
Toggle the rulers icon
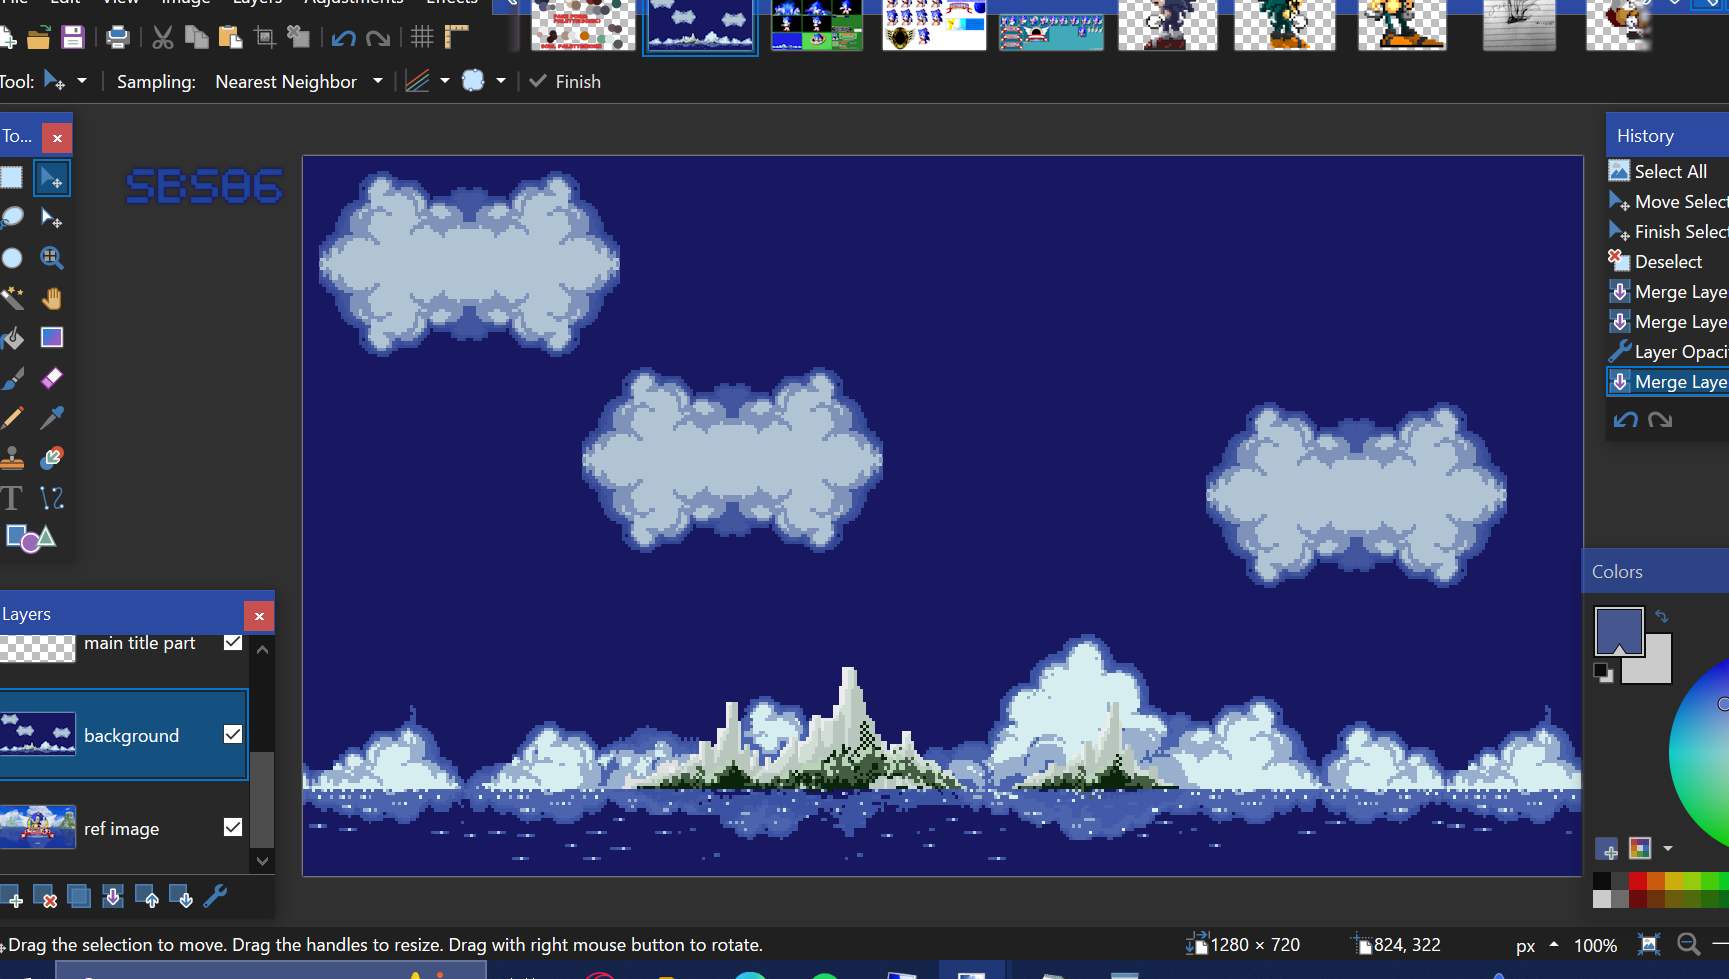(456, 38)
